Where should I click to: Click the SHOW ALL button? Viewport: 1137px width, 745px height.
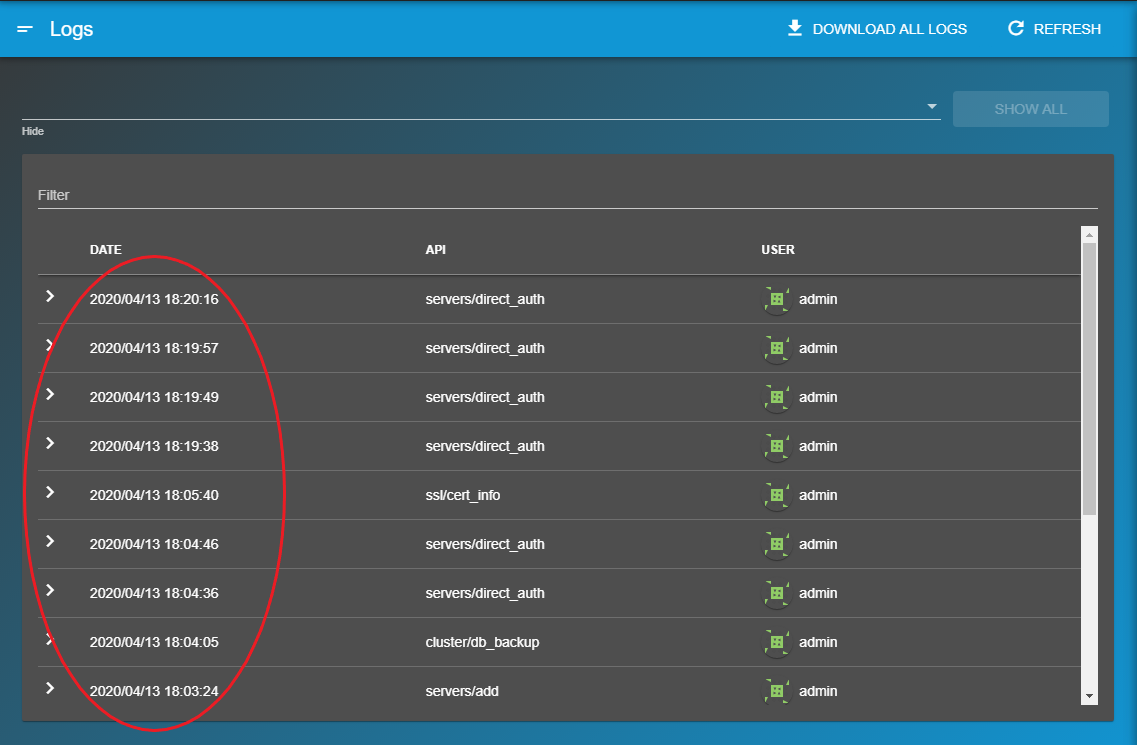pyautogui.click(x=1030, y=109)
